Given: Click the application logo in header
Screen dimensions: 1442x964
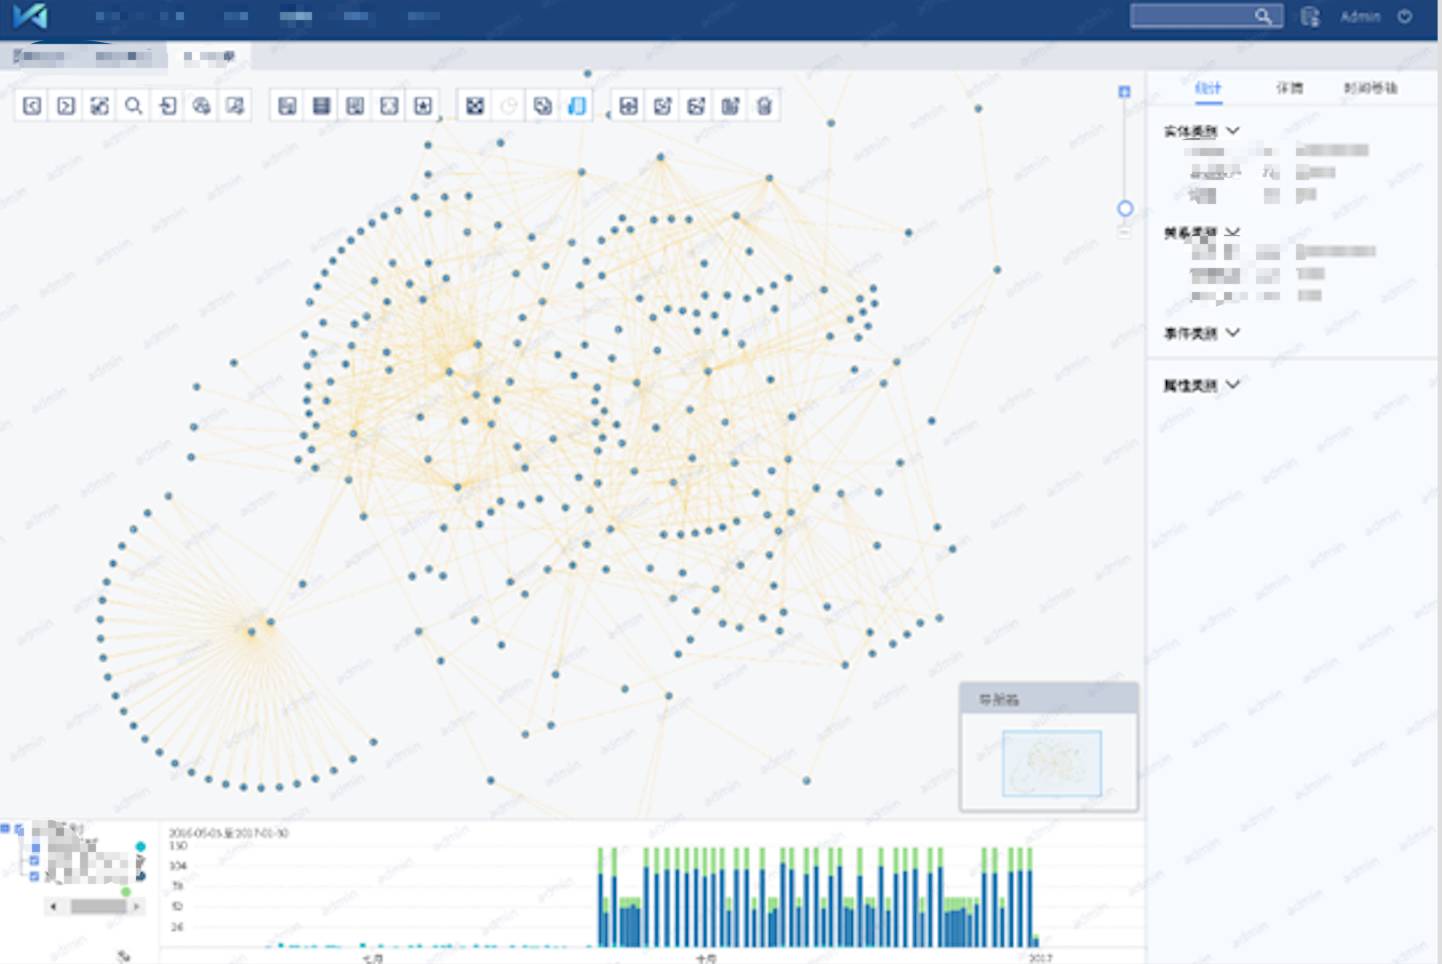Looking at the screenshot, I should point(29,16).
